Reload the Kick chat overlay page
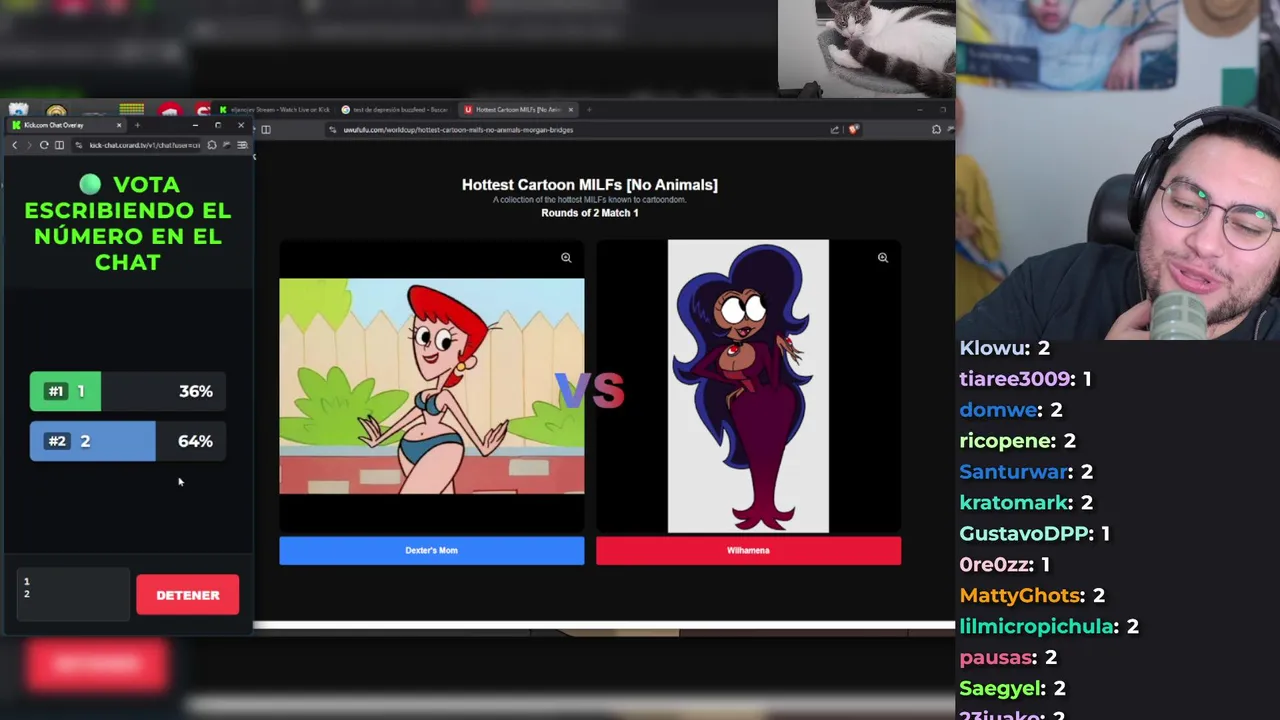Image resolution: width=1280 pixels, height=720 pixels. coord(44,145)
